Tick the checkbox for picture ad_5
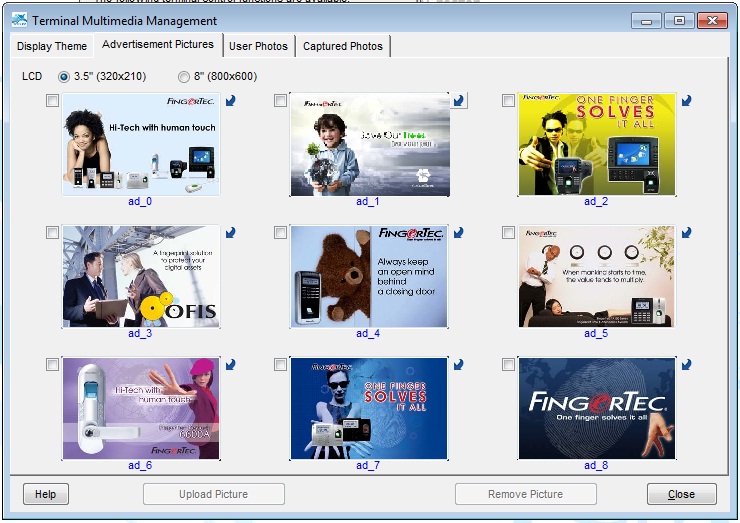Image resolution: width=740 pixels, height=523 pixels. 508,233
